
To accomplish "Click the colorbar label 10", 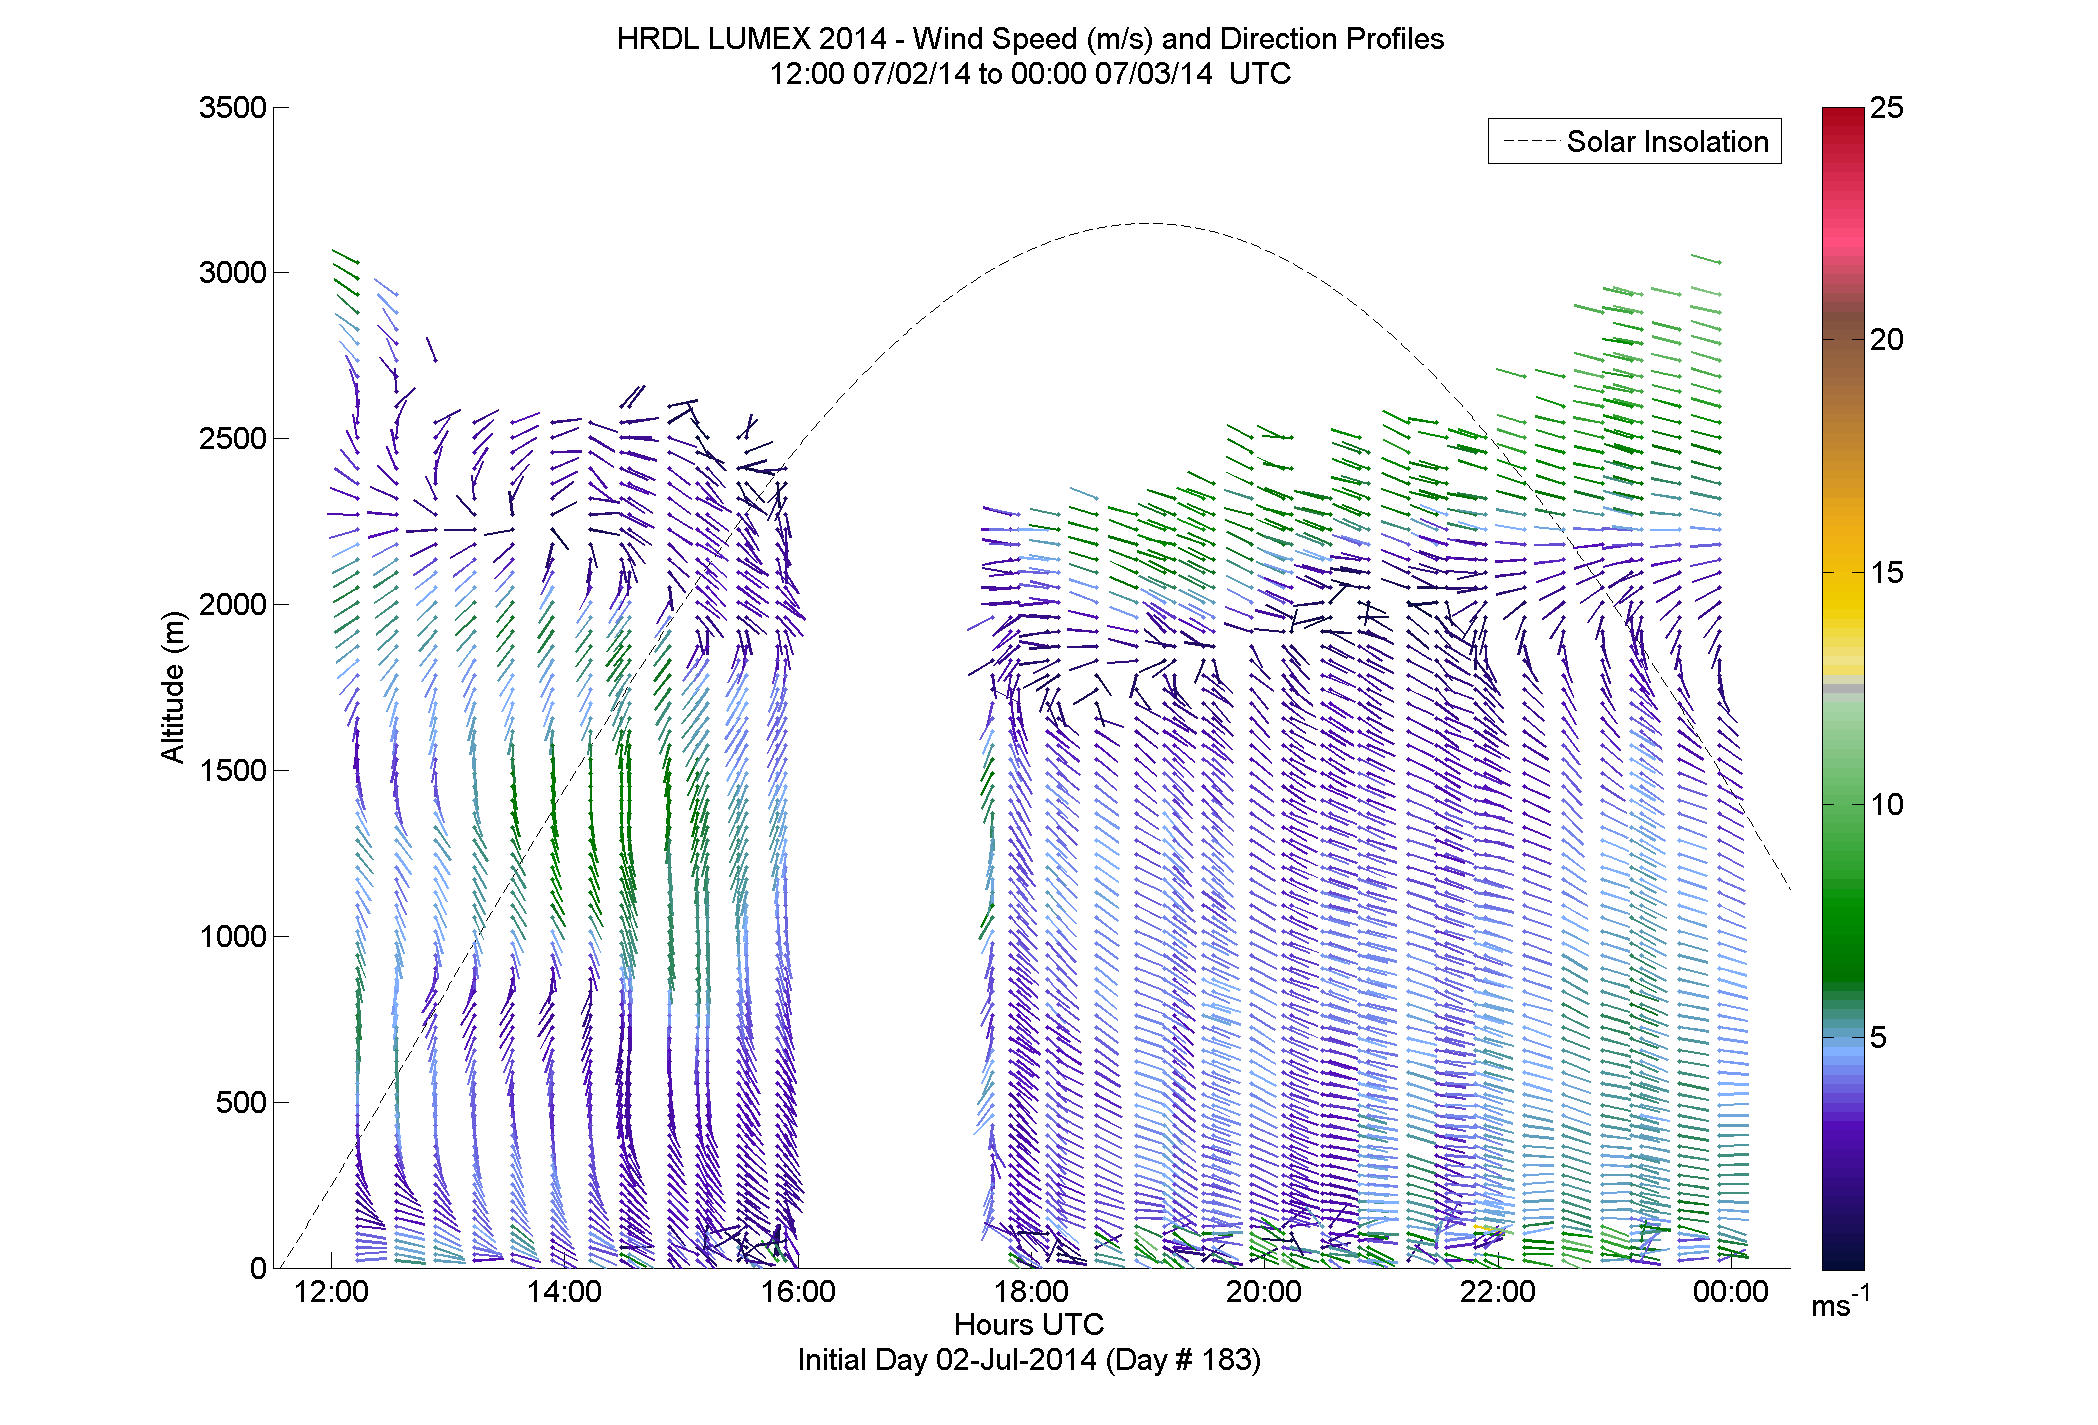I will tap(1887, 805).
